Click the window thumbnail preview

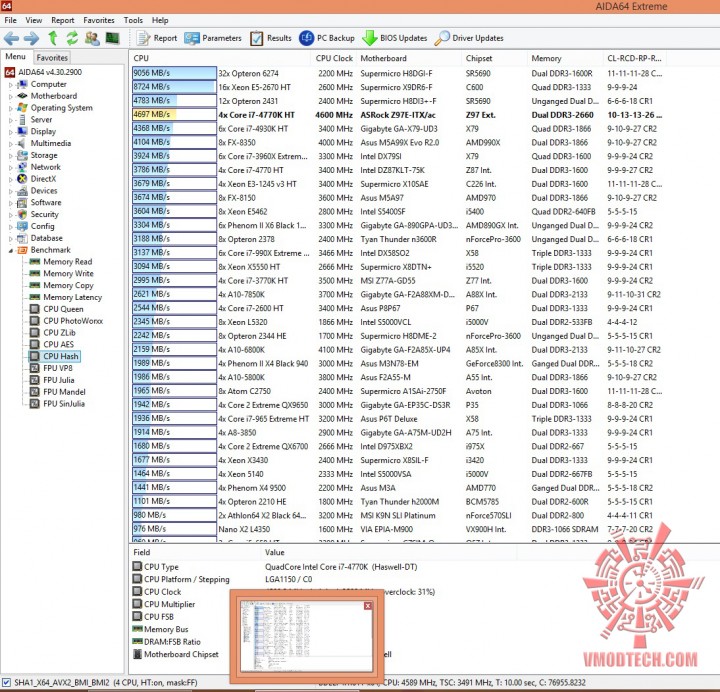pos(306,636)
